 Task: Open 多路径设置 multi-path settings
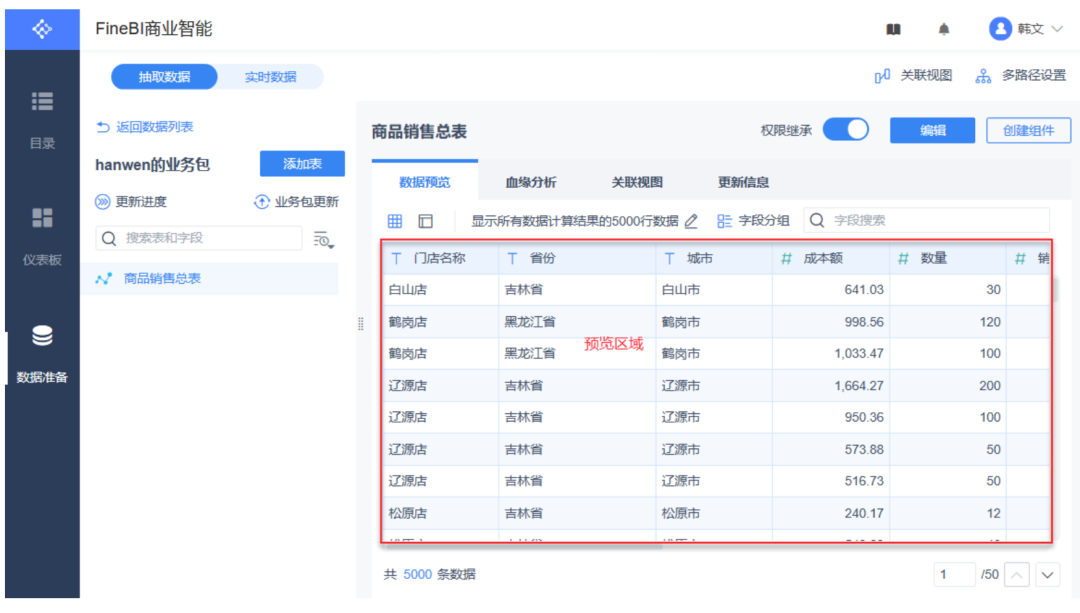(x=1021, y=76)
